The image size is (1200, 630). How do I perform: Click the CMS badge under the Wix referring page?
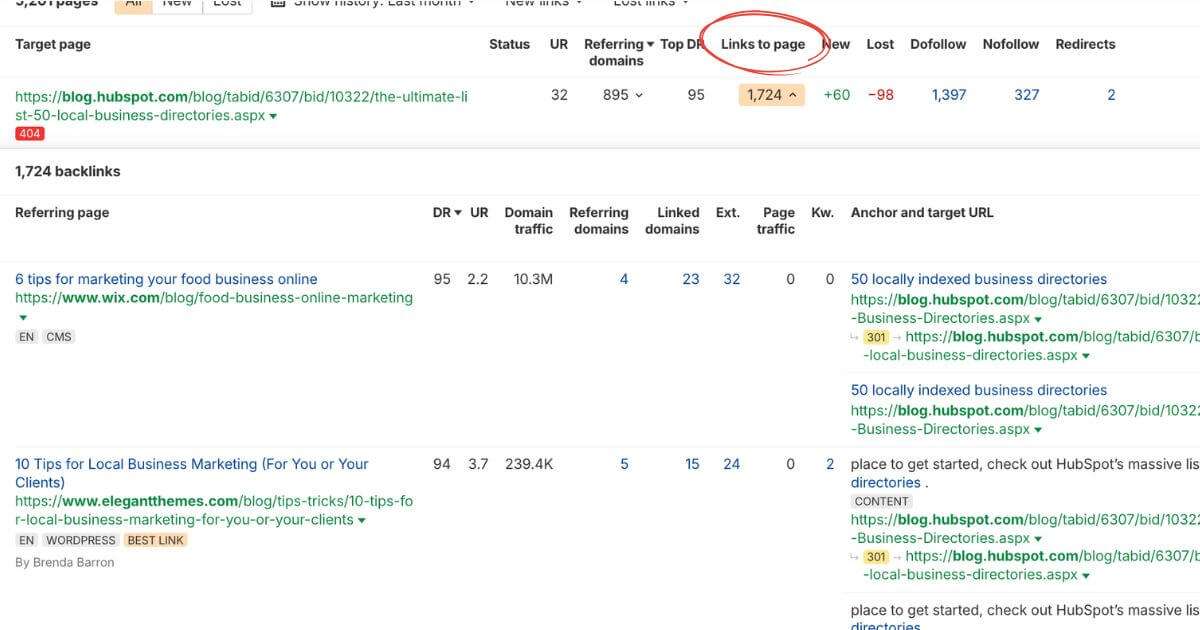coord(58,336)
